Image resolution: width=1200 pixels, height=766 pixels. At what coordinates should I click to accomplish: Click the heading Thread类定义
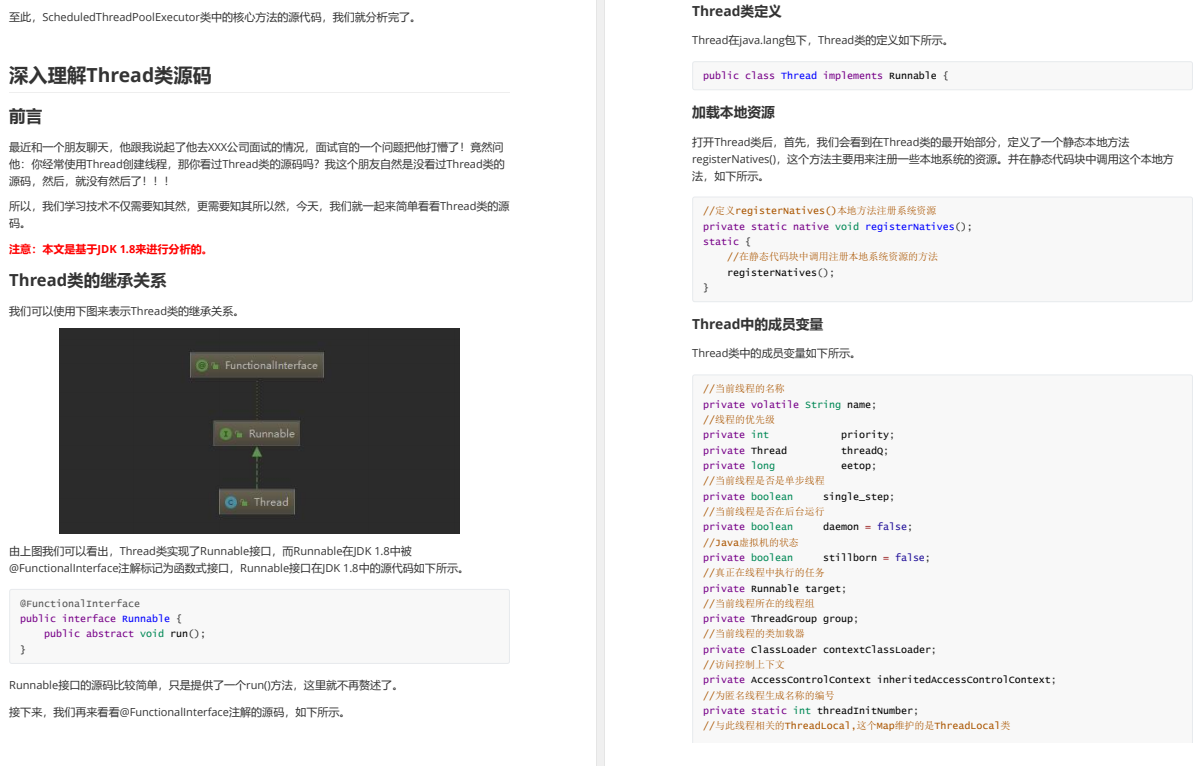(x=737, y=12)
